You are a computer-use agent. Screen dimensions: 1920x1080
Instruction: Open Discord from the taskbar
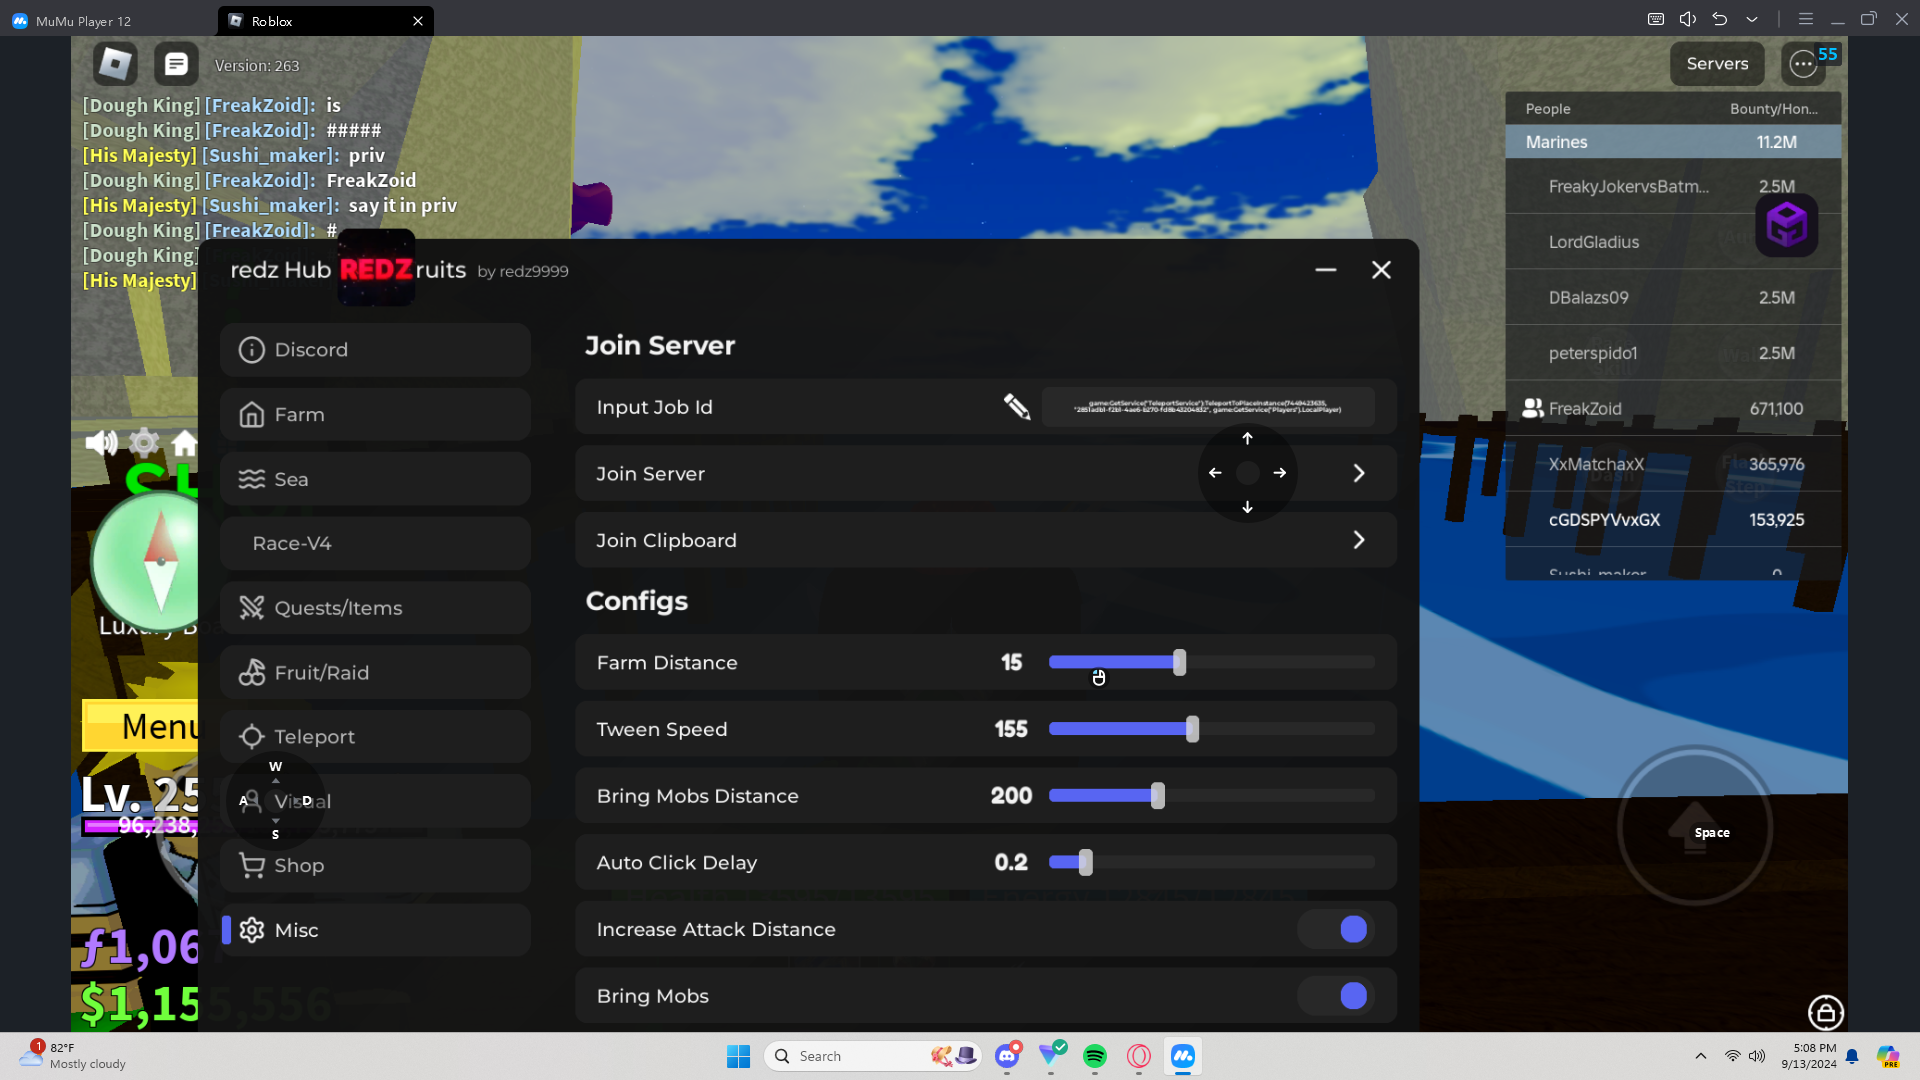1007,1056
